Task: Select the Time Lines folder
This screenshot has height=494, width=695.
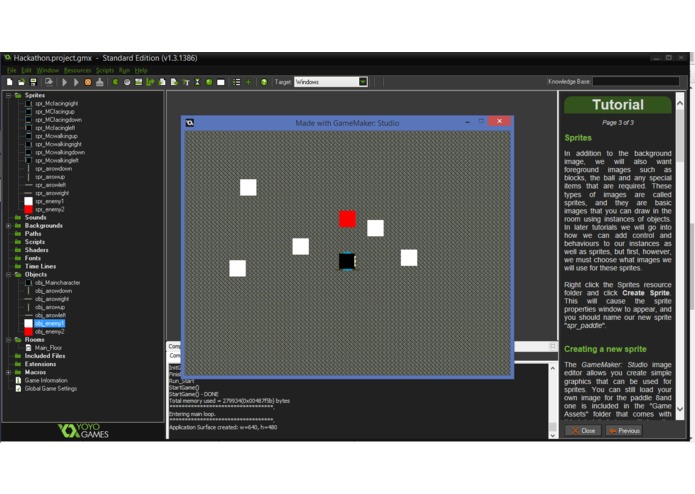Action: pyautogui.click(x=40, y=266)
